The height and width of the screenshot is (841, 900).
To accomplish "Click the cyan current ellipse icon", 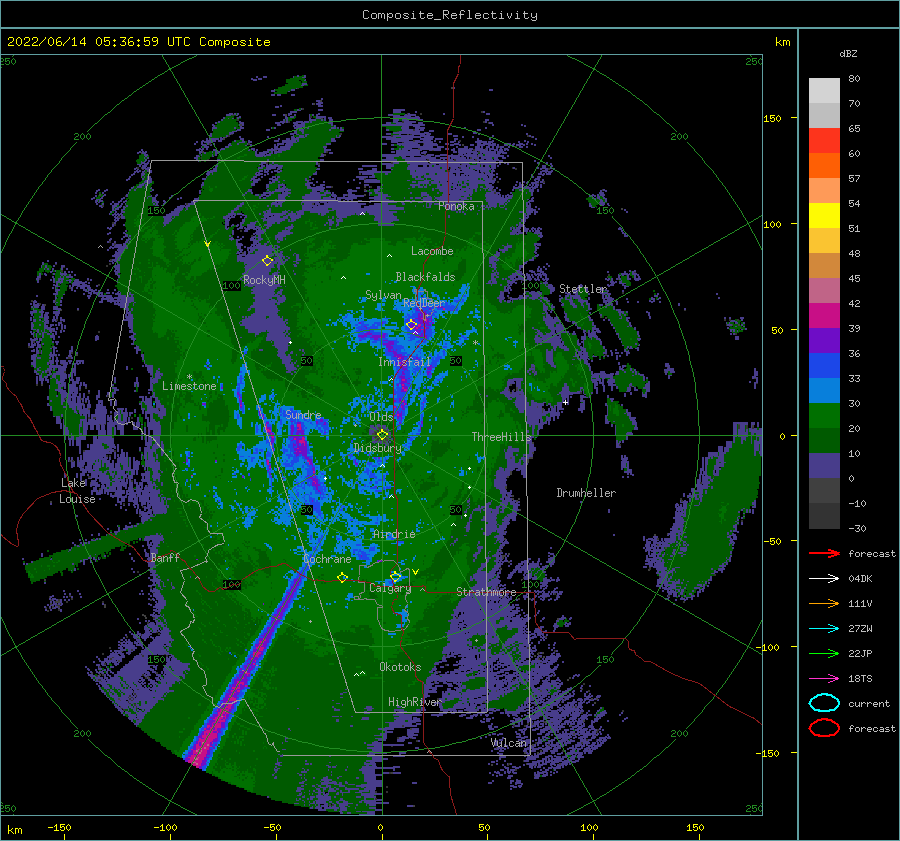I will (824, 703).
